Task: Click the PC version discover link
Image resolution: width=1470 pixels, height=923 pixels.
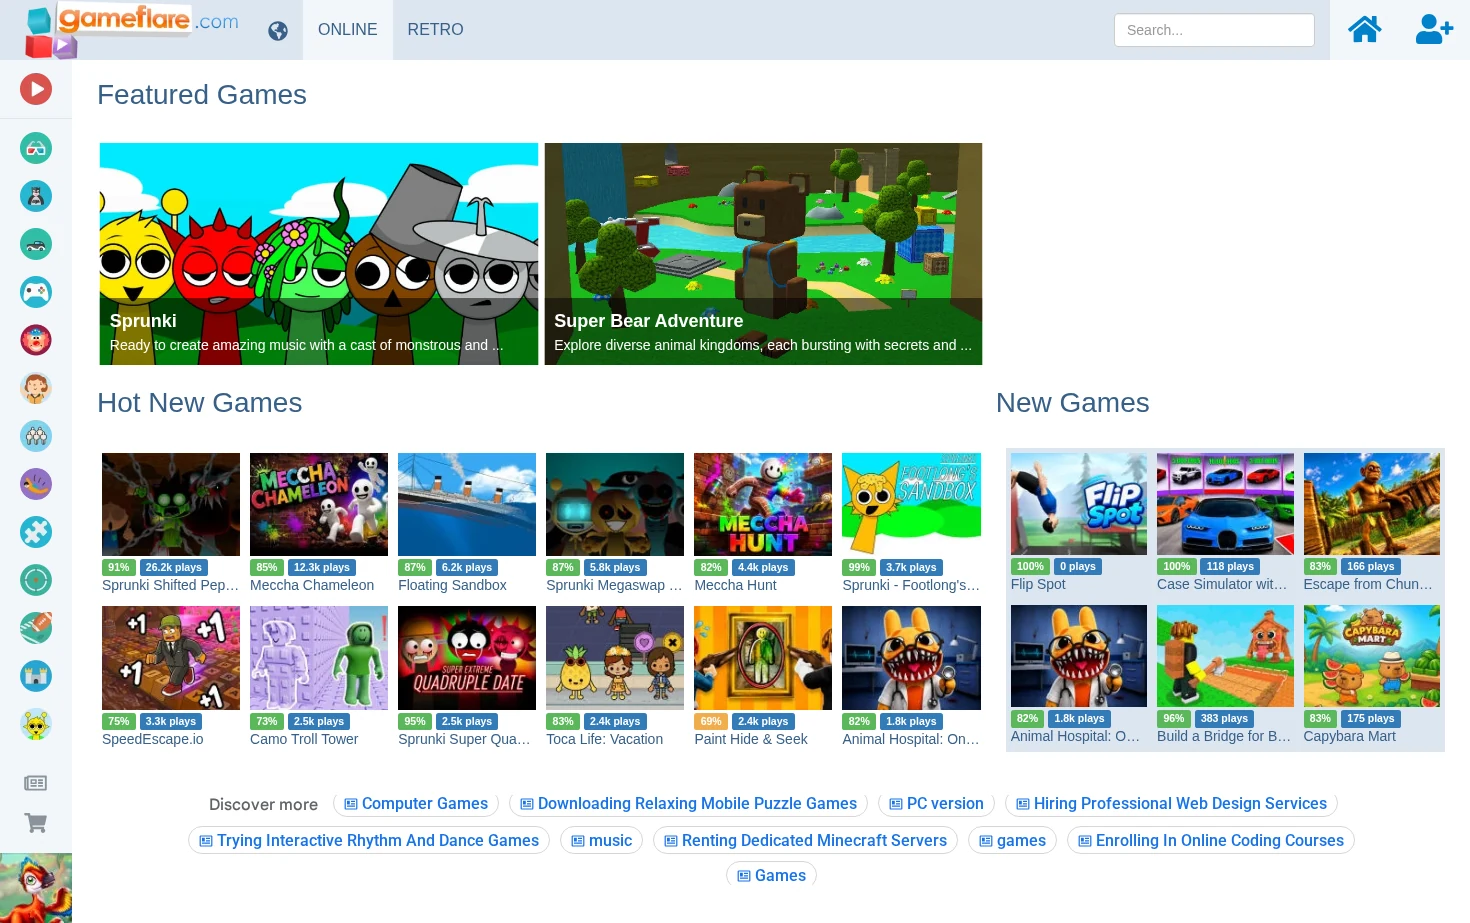Action: [x=936, y=804]
